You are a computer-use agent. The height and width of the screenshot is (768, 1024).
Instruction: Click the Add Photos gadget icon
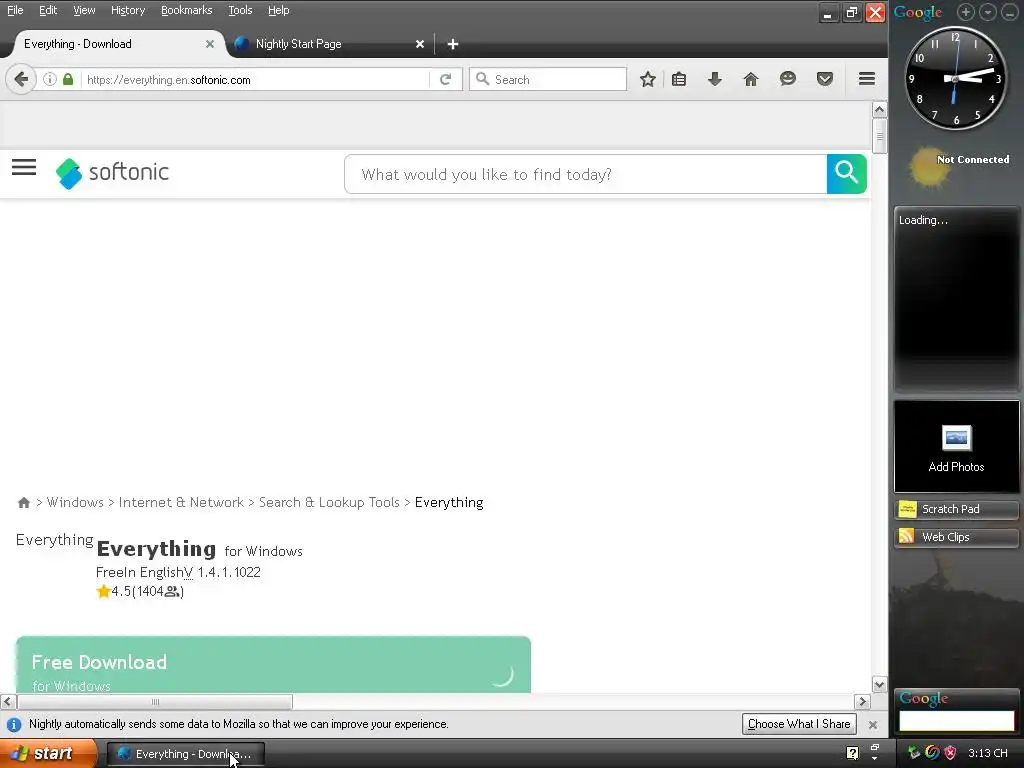[x=956, y=438]
